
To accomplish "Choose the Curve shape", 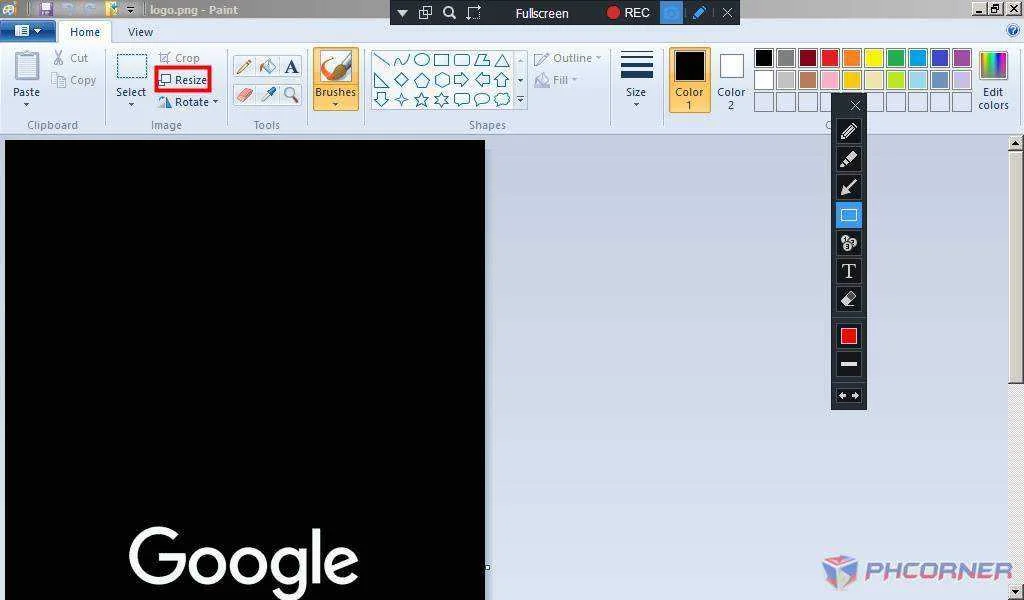I will (402, 60).
